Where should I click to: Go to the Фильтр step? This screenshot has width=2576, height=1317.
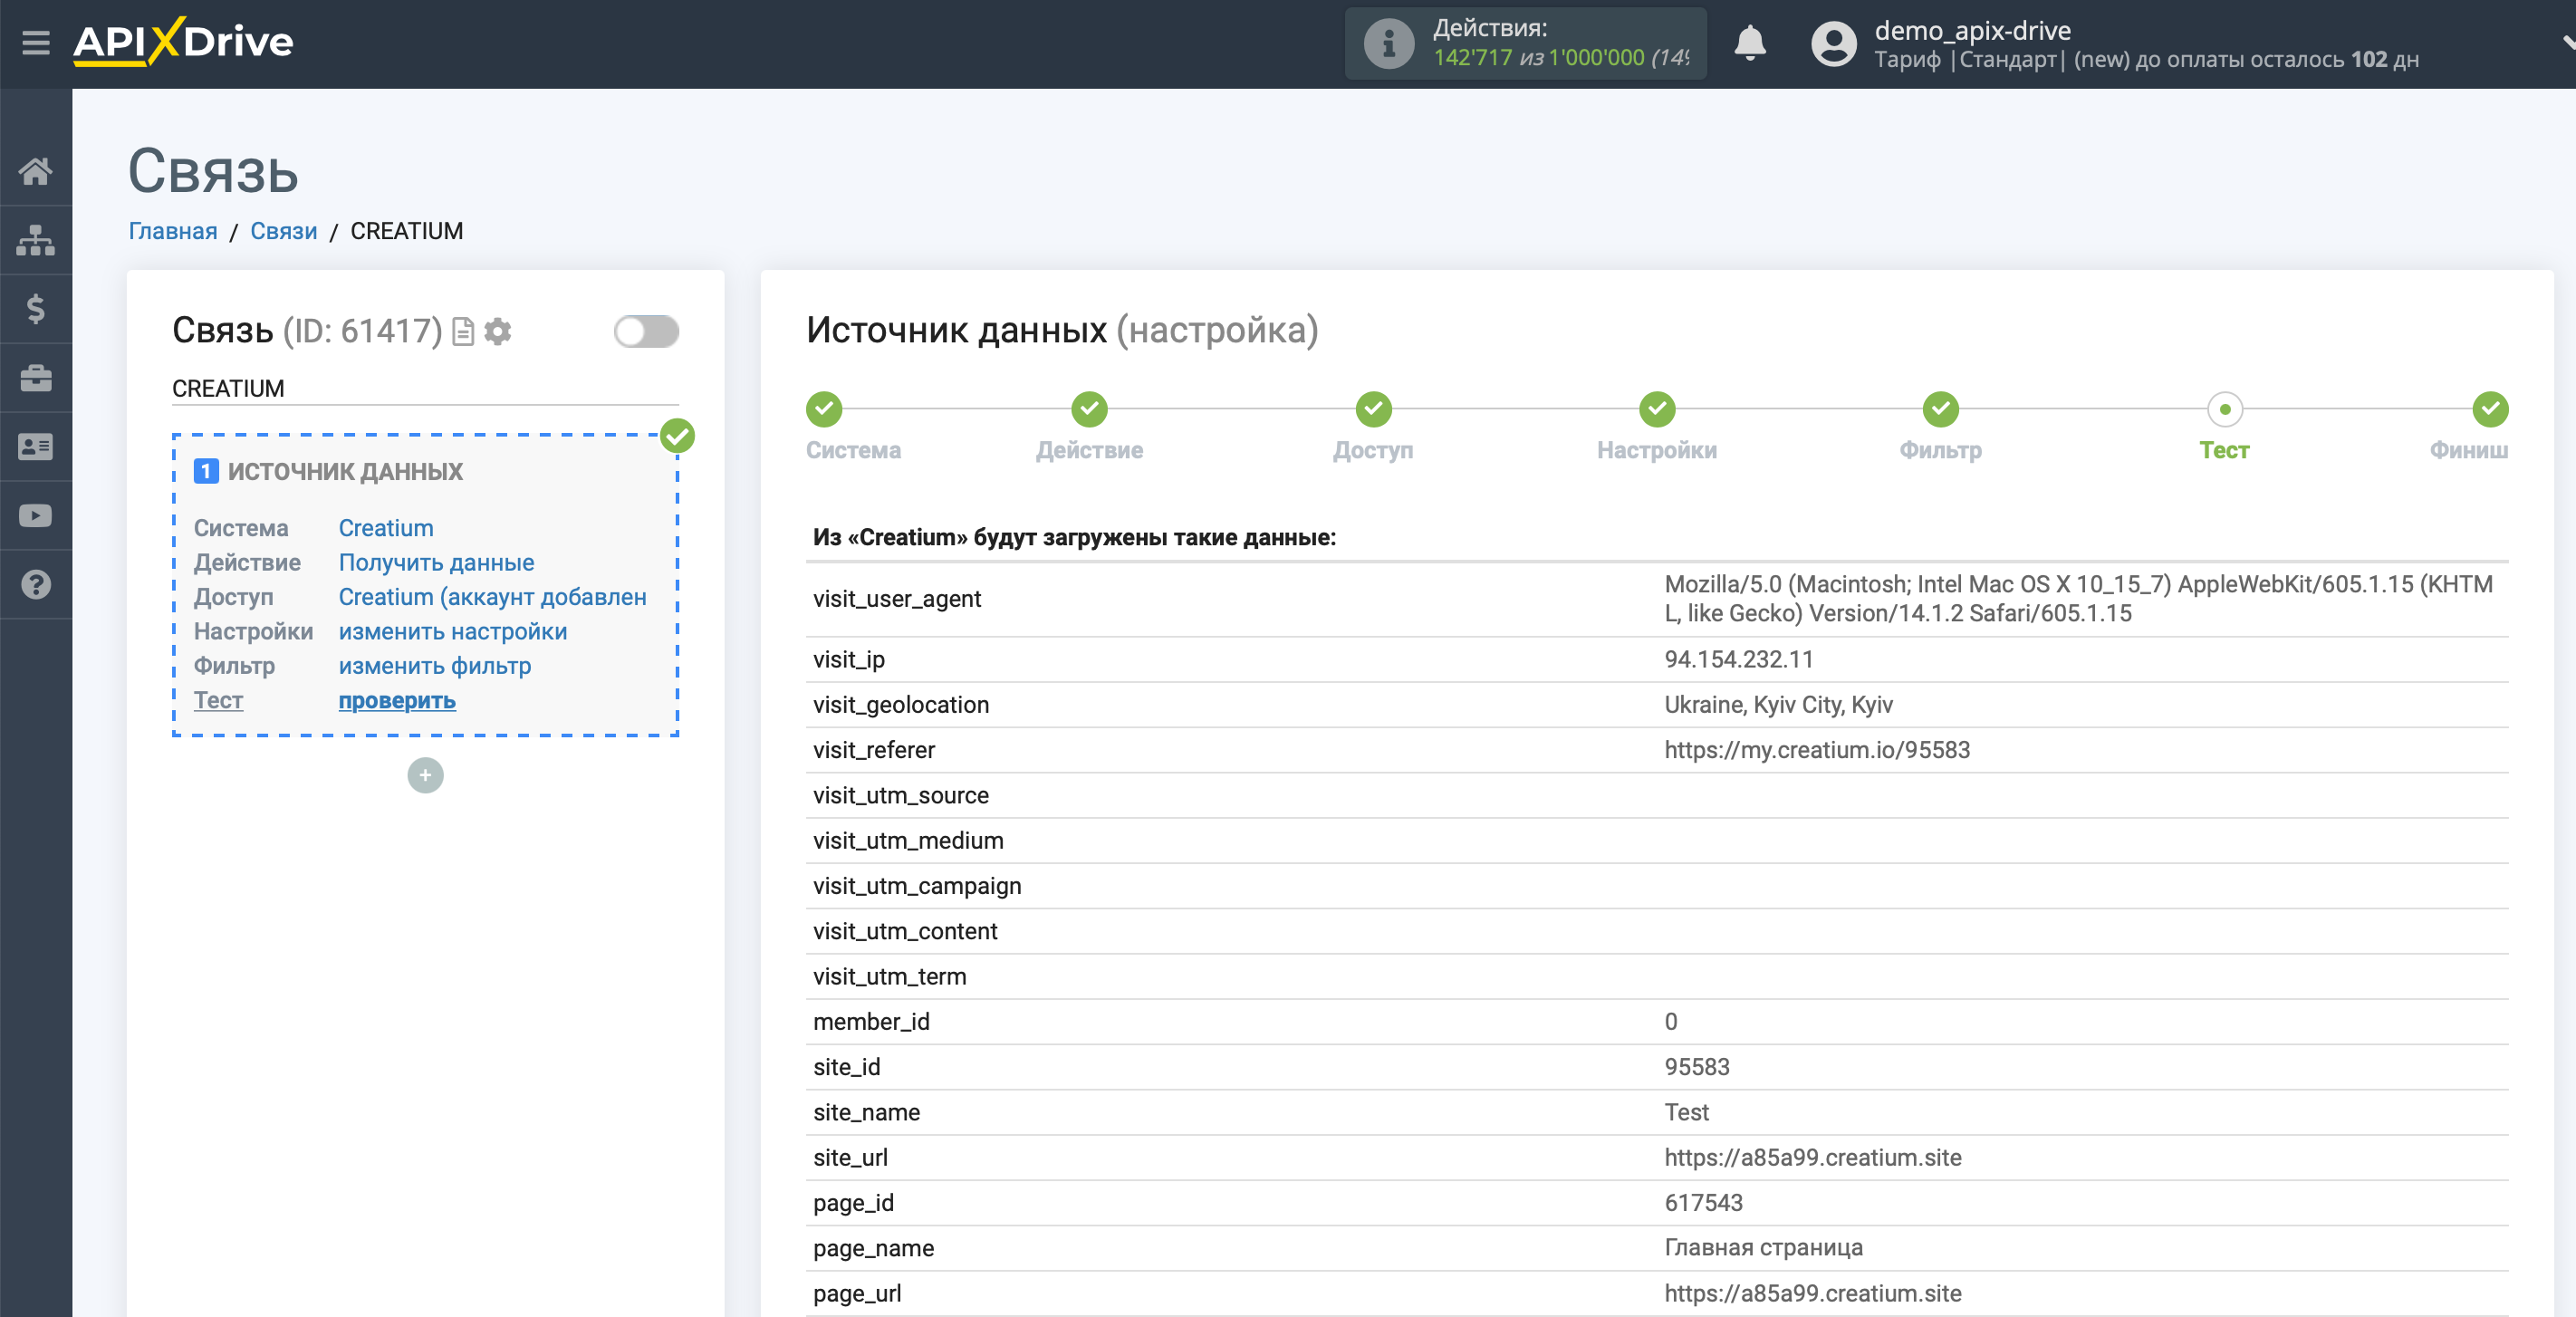click(1941, 408)
